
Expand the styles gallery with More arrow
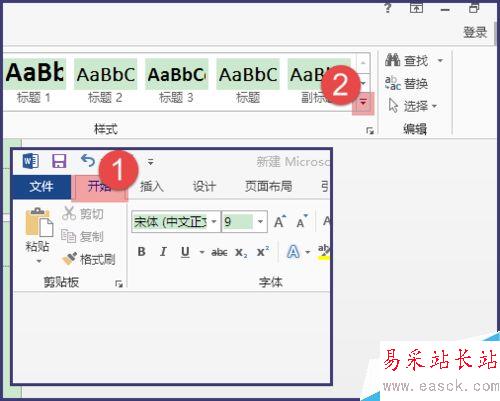click(x=363, y=103)
